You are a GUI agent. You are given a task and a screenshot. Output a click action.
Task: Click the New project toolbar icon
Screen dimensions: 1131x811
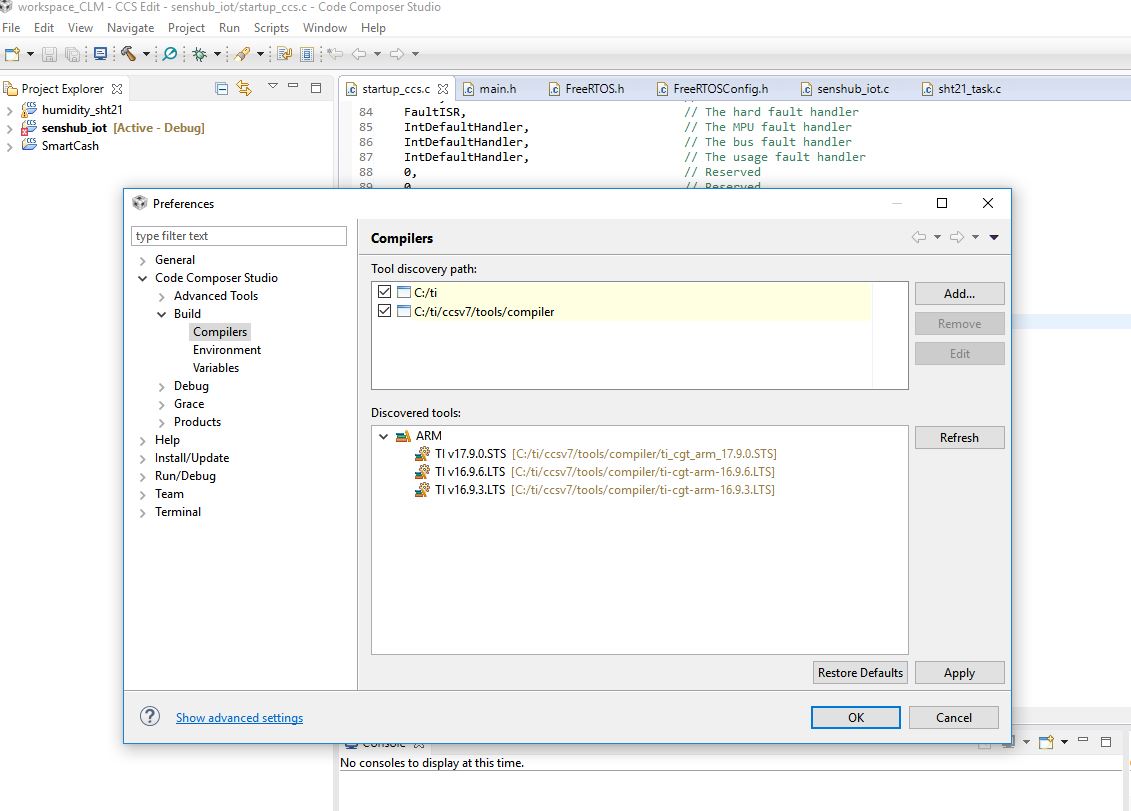(12, 54)
